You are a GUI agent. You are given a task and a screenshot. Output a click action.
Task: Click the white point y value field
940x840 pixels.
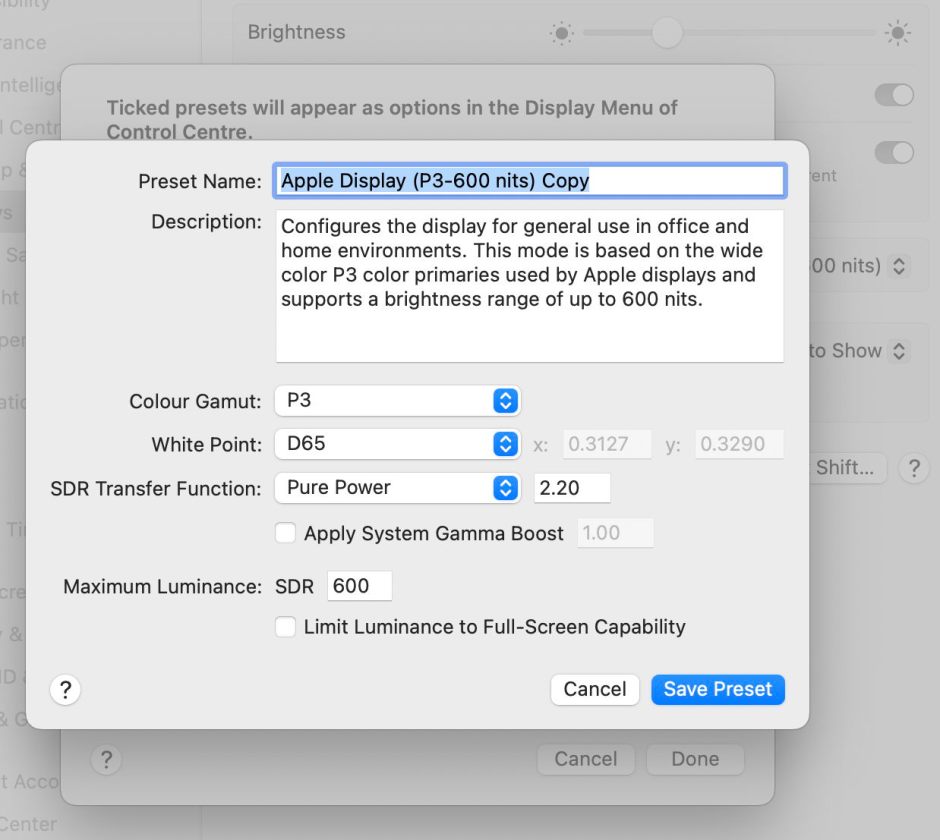[739, 444]
